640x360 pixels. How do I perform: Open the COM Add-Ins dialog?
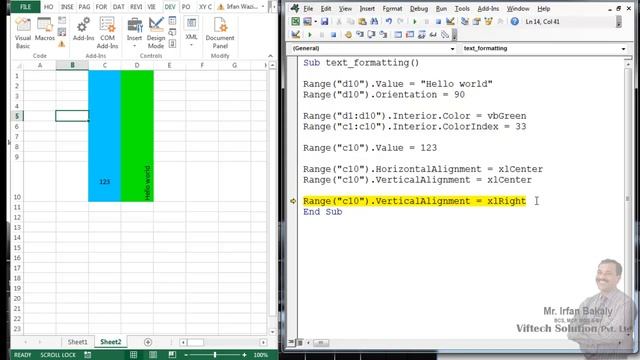pos(107,33)
